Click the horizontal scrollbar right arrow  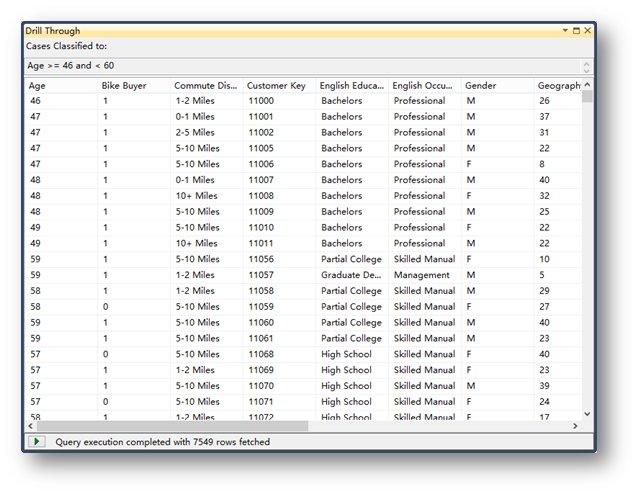(575, 426)
